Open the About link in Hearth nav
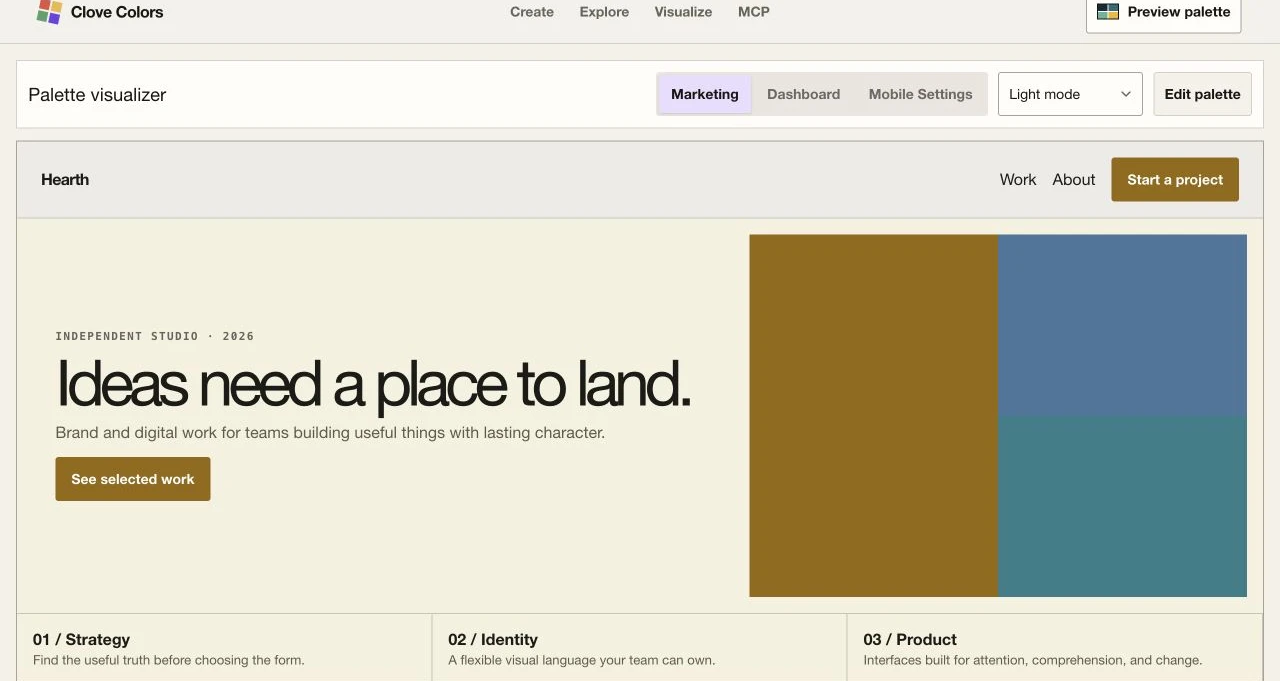Image resolution: width=1280 pixels, height=681 pixels. coord(1074,180)
